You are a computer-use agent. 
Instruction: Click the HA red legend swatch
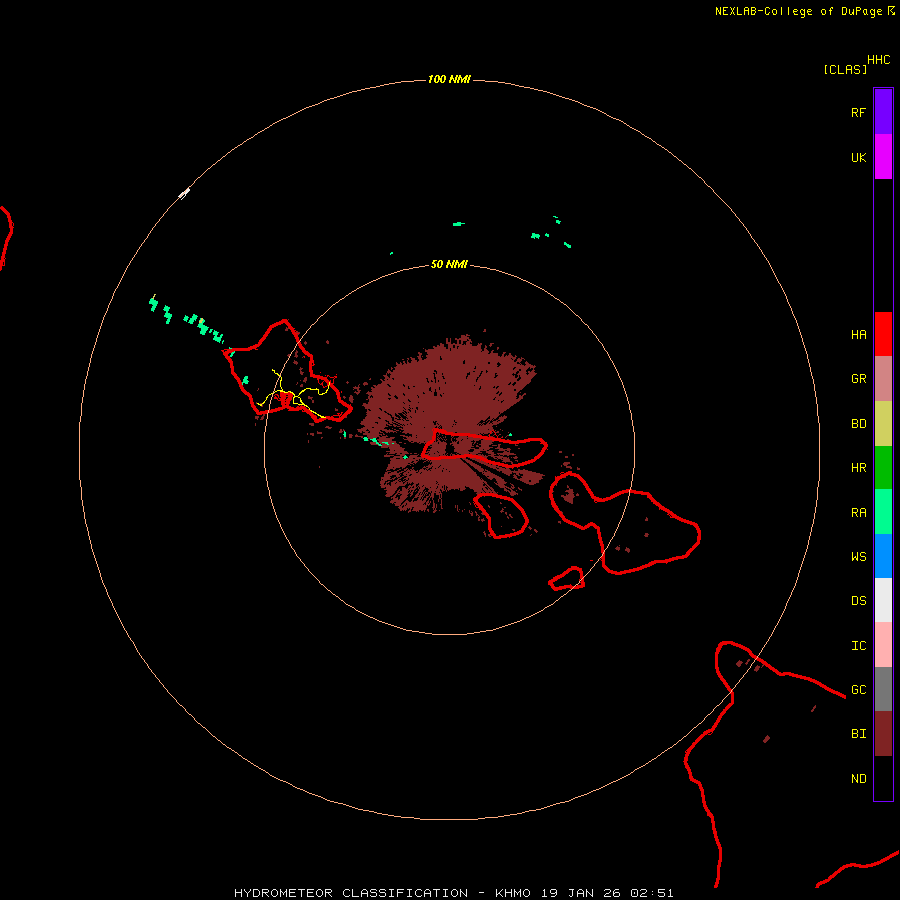click(x=883, y=334)
